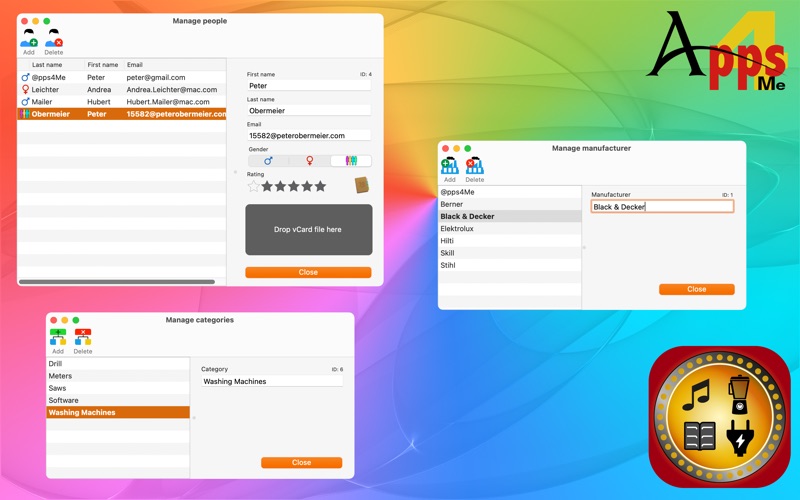Viewport: 800px width, 500px height.
Task: Select Black & Decker in manufacturer list
Action: [x=510, y=216]
